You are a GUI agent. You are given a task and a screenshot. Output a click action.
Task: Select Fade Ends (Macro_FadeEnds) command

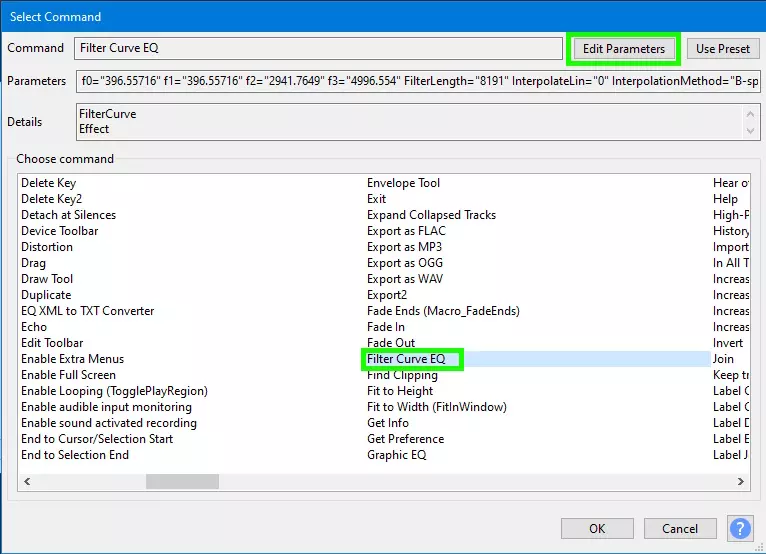point(443,311)
